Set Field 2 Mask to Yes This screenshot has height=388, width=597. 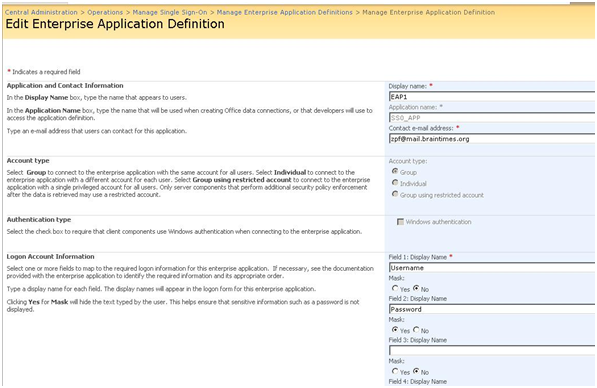(395, 330)
